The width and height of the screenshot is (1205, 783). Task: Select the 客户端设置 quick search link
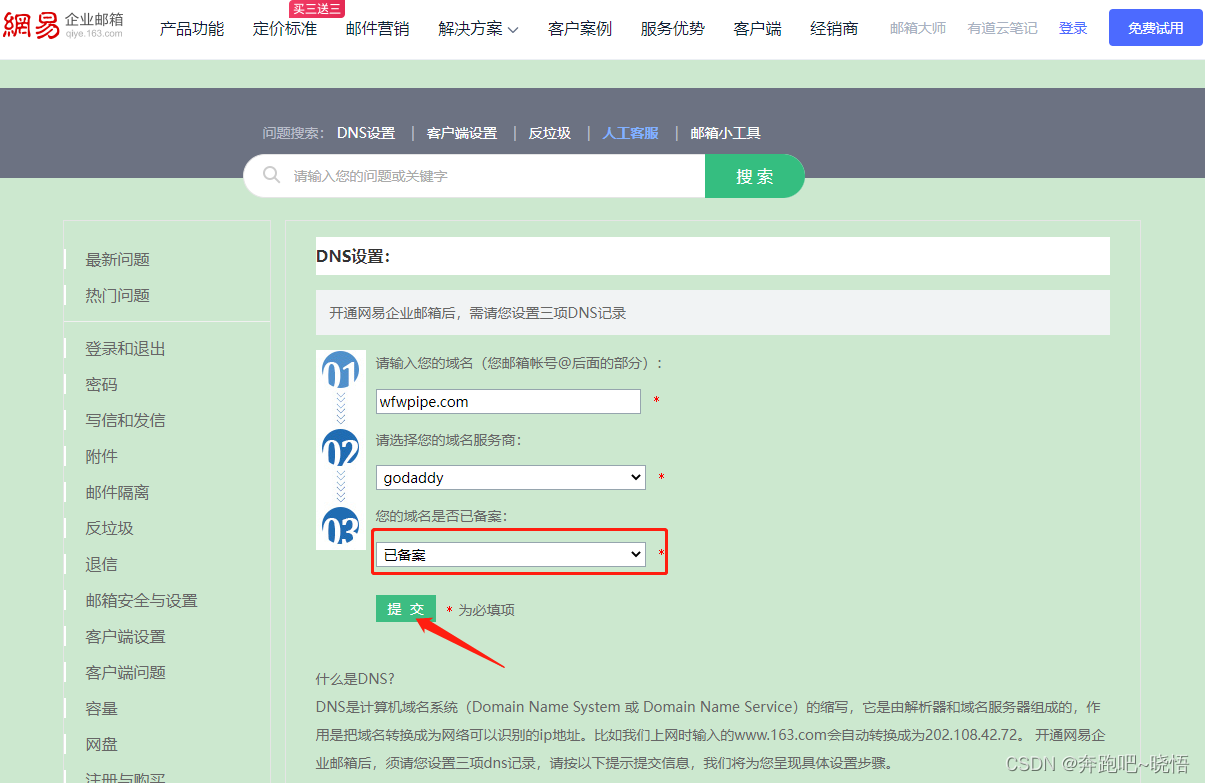pyautogui.click(x=462, y=133)
